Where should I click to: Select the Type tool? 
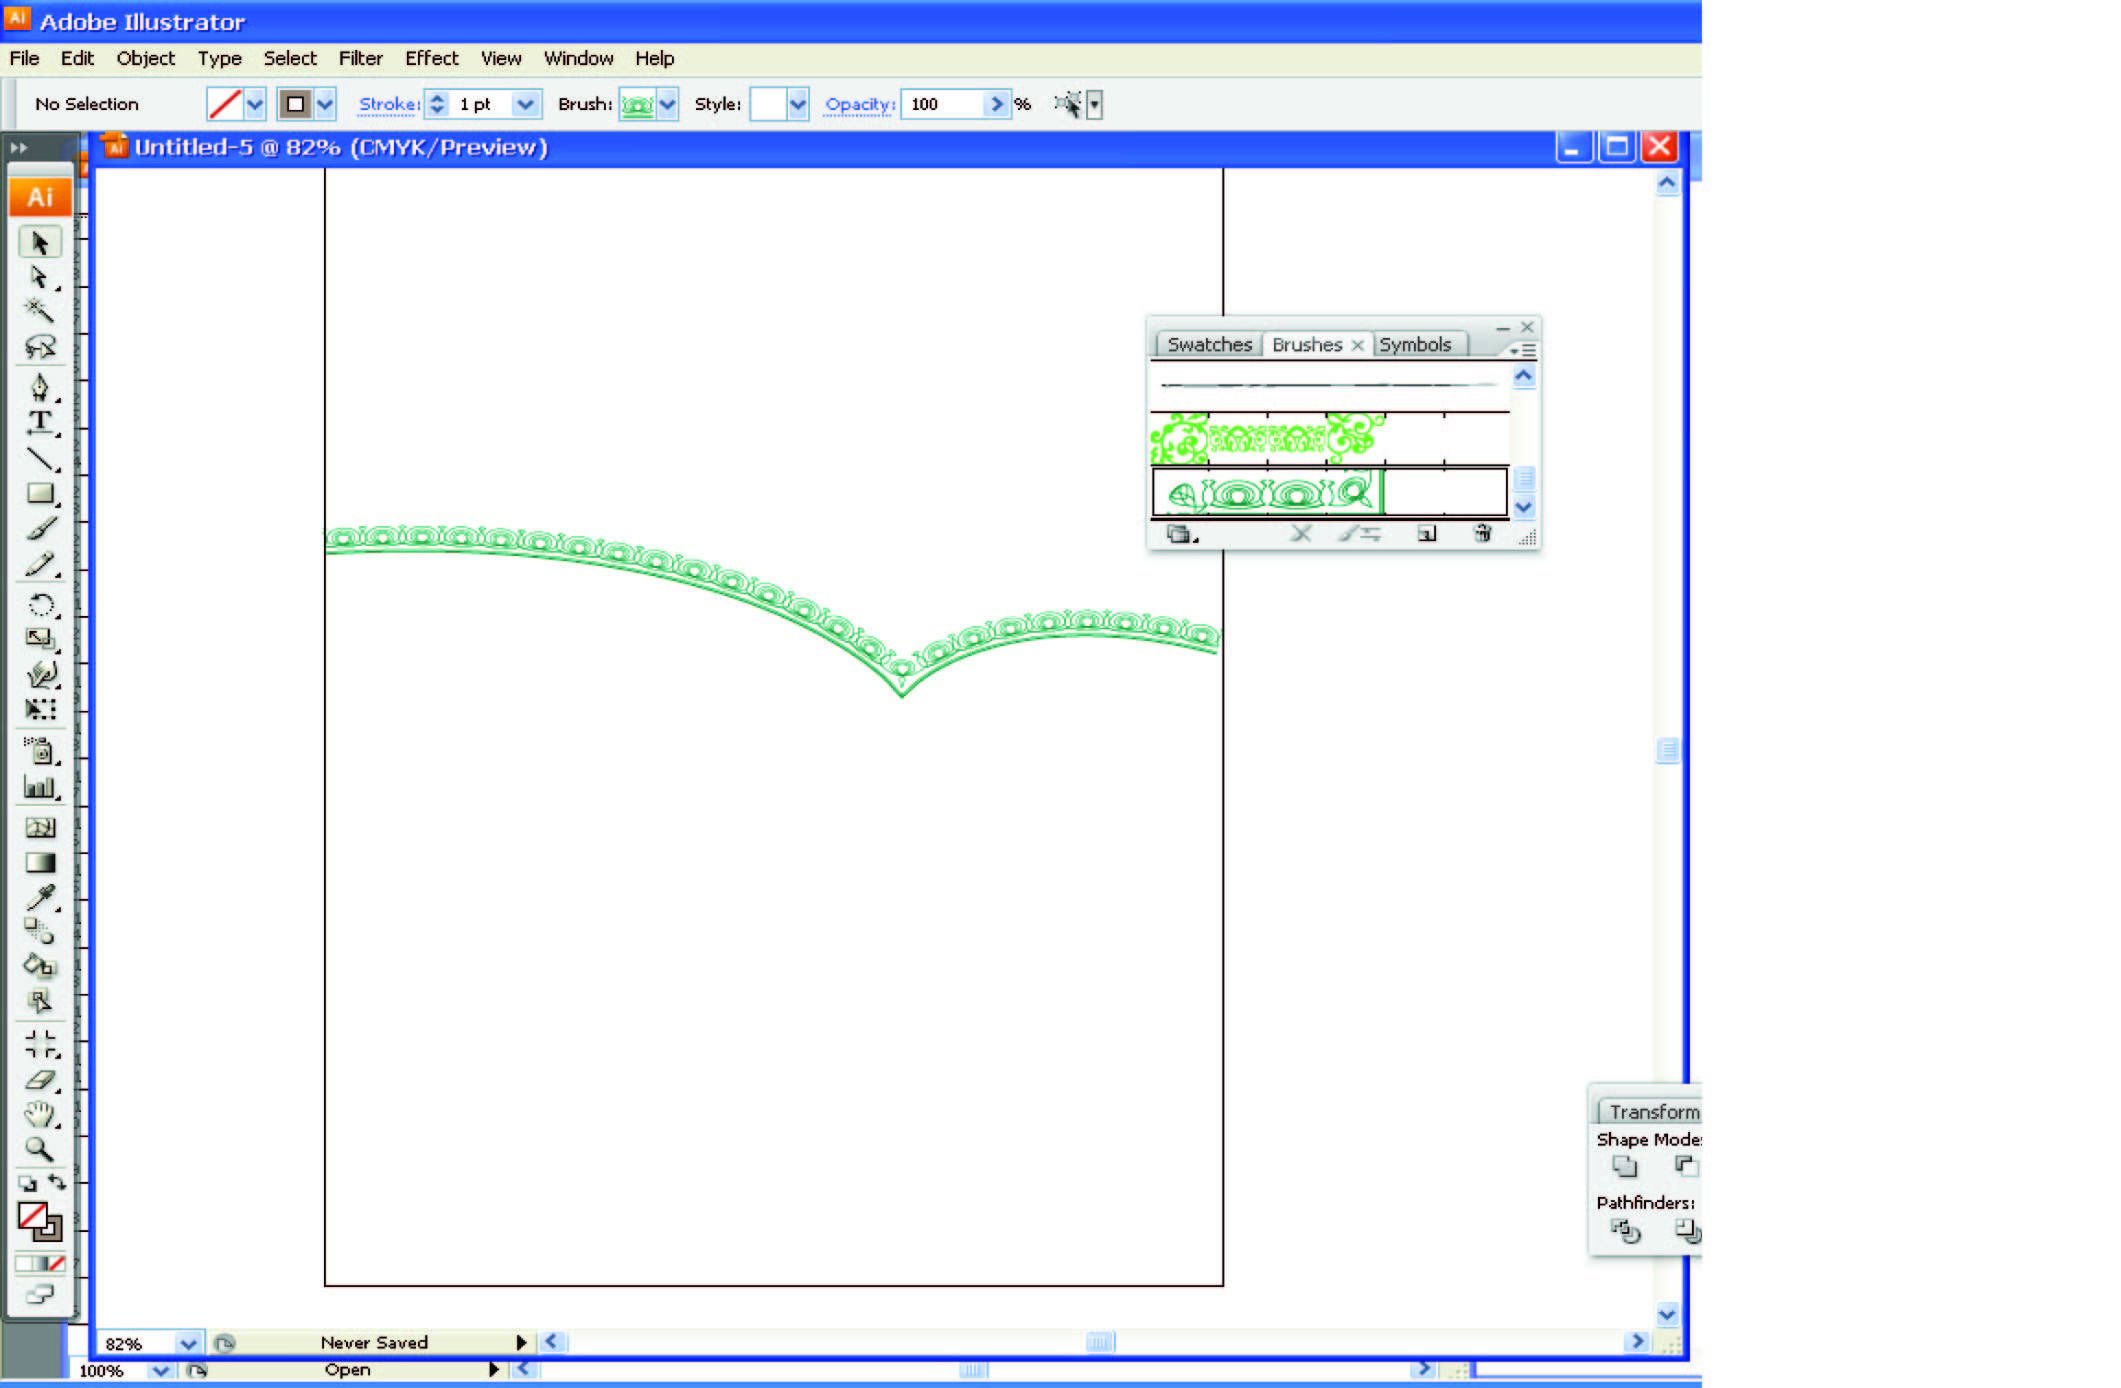click(39, 422)
